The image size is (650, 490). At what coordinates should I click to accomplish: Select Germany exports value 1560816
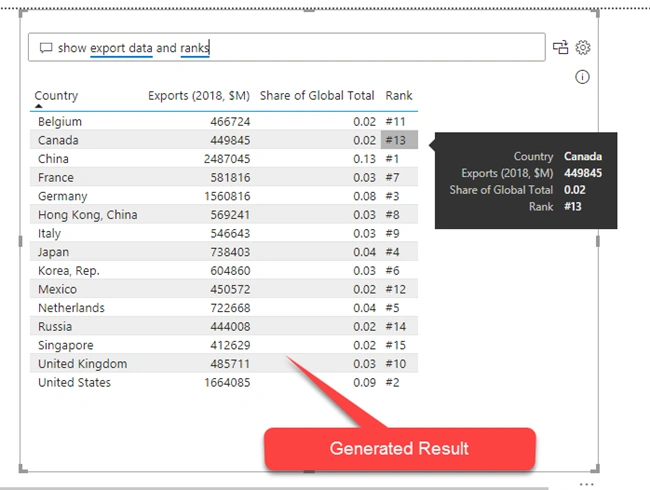pos(227,196)
